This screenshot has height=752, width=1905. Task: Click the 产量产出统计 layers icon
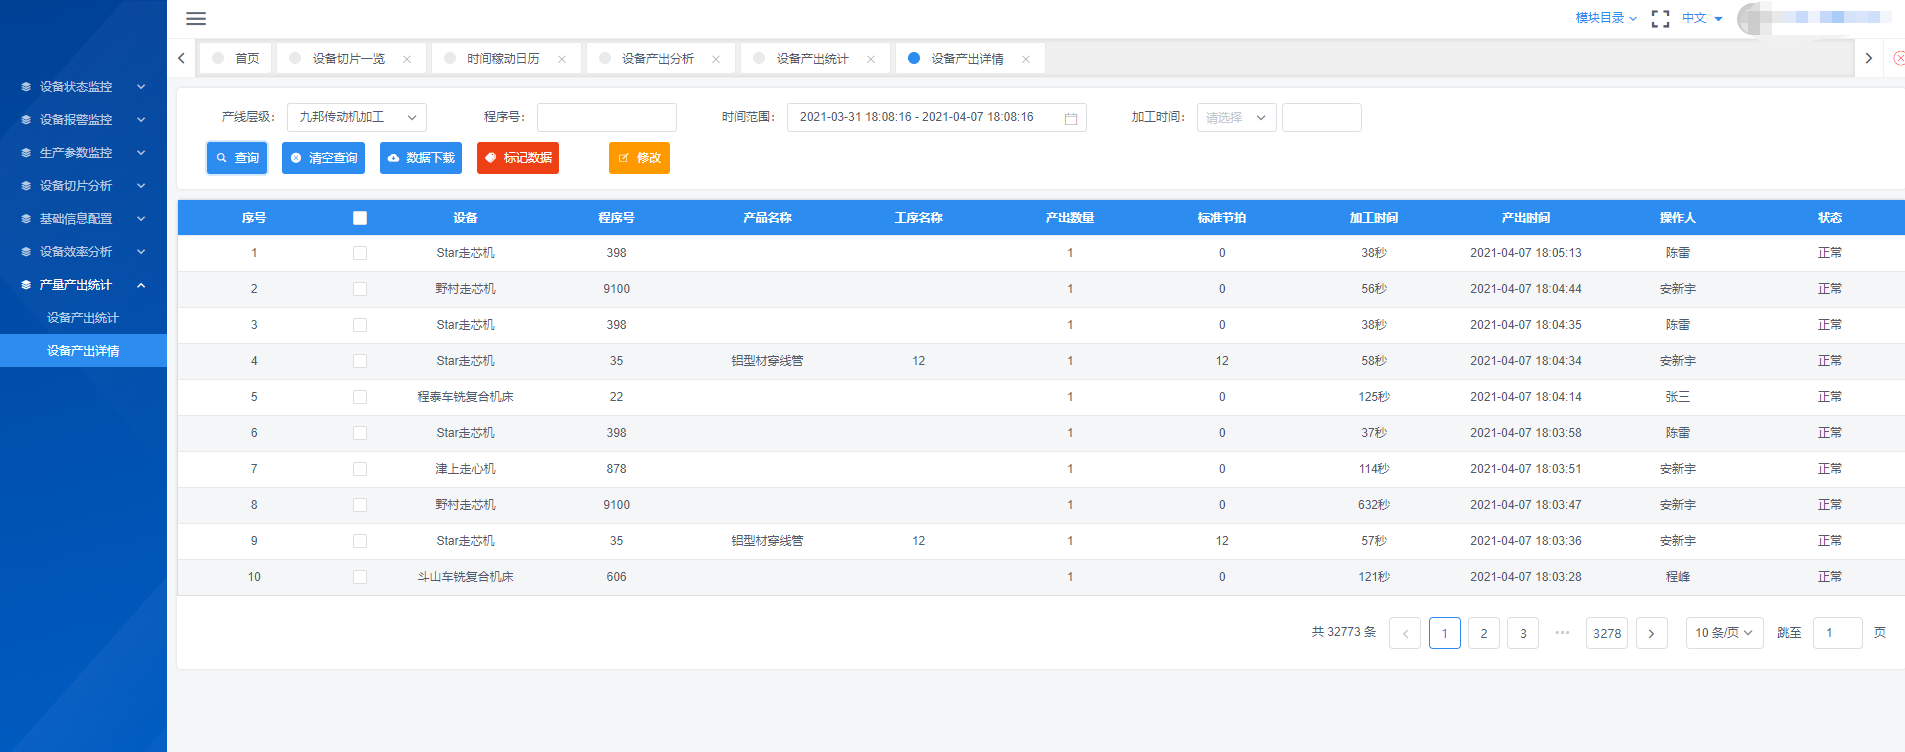tap(26, 285)
